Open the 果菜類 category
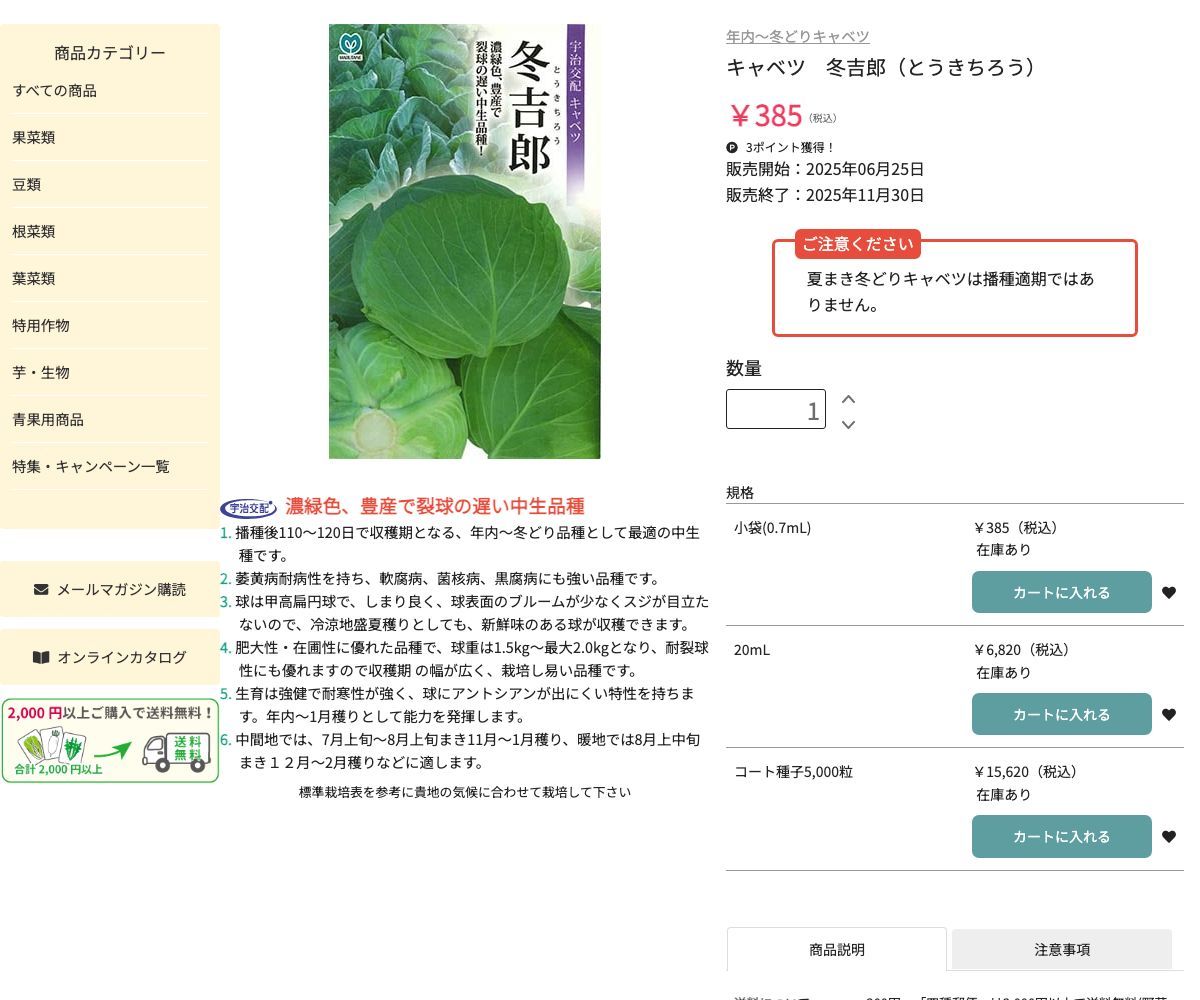Screen dimensions: 1200x1000 (34, 138)
